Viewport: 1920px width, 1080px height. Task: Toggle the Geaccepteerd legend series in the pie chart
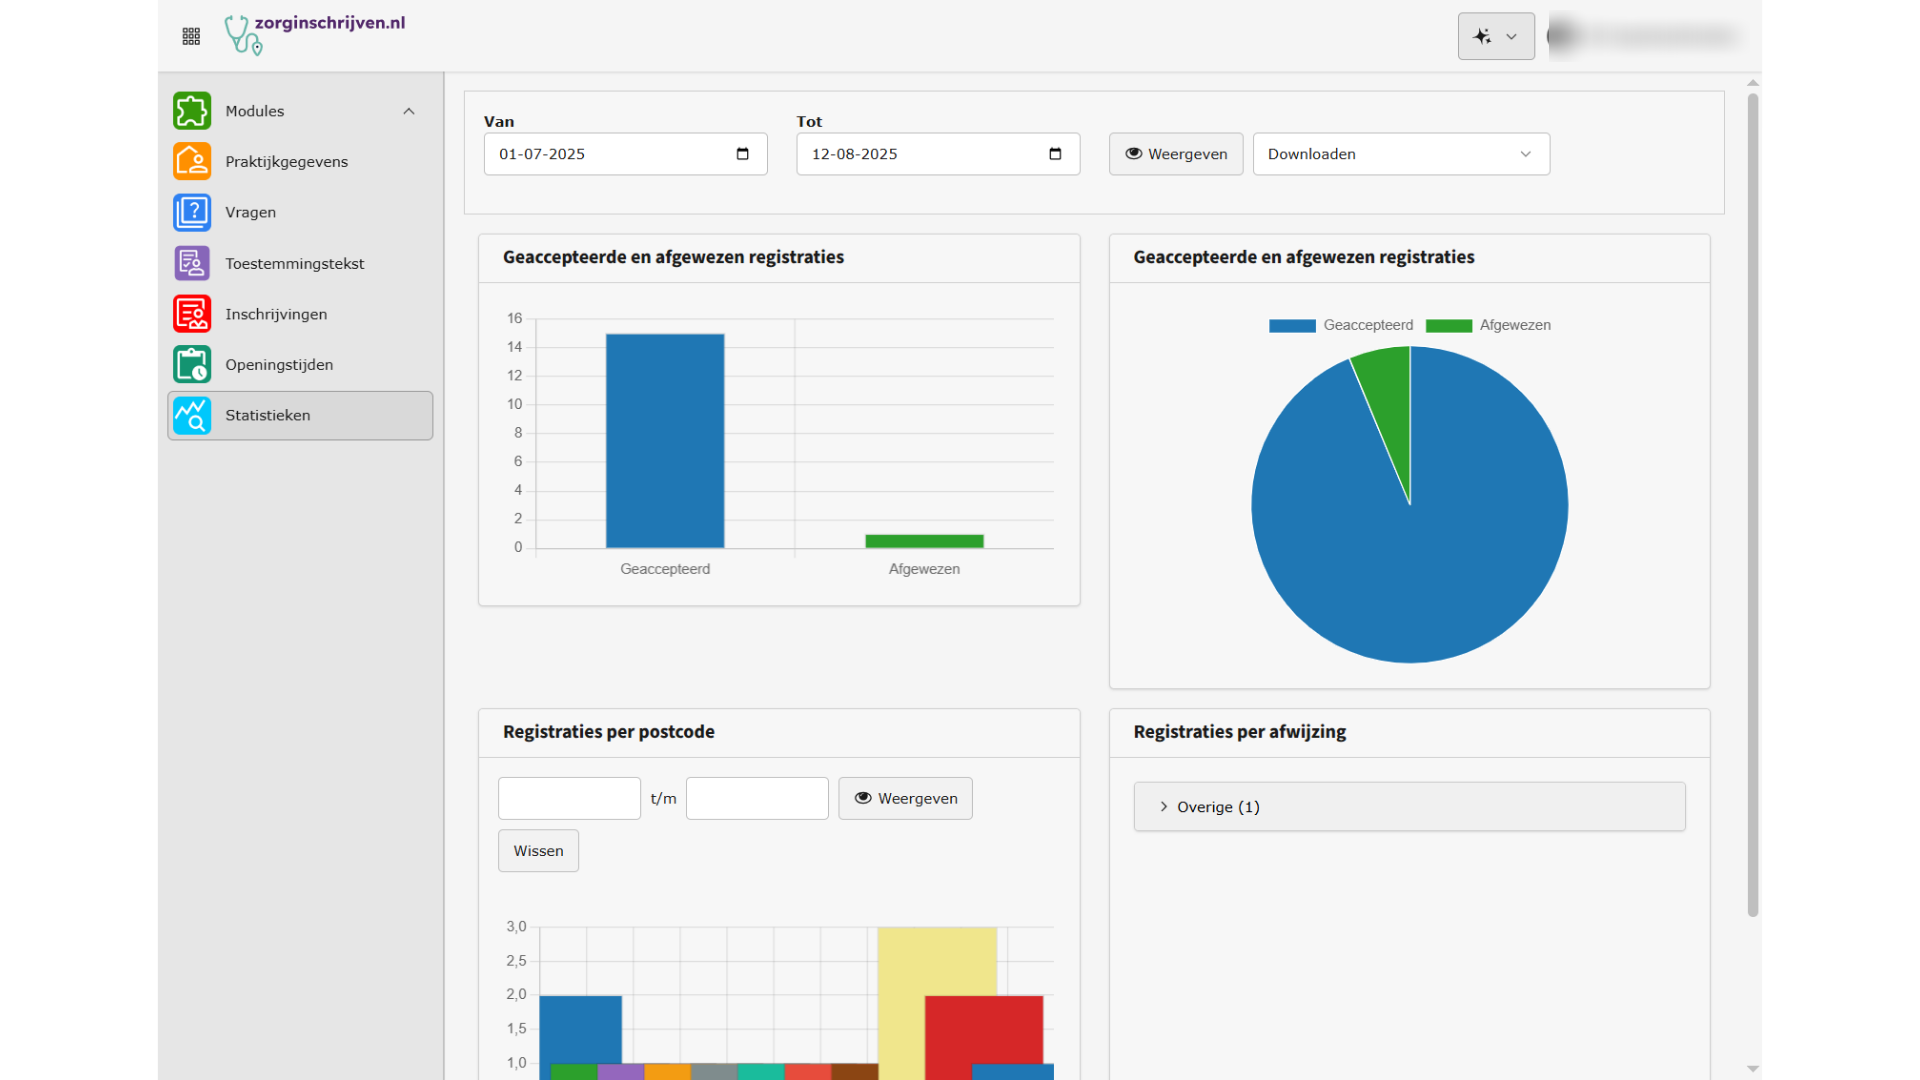[1341, 325]
